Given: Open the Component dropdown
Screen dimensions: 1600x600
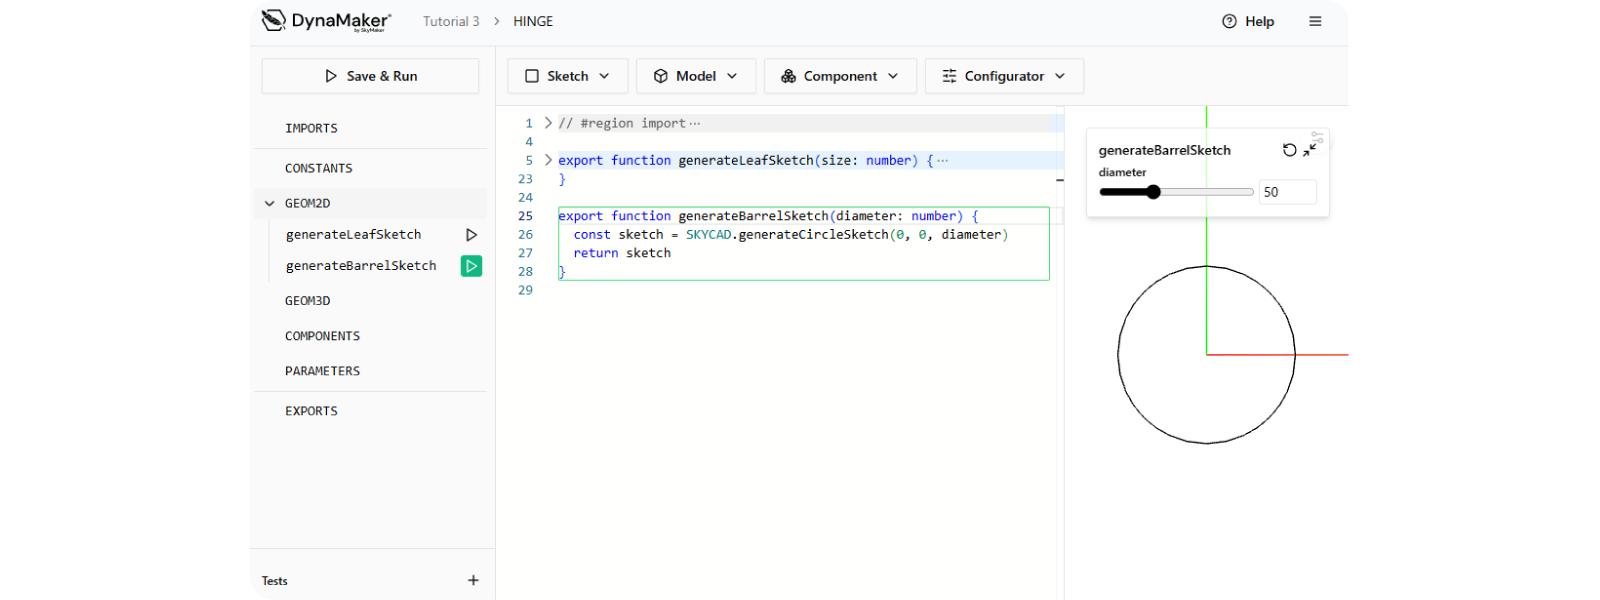Looking at the screenshot, I should pos(839,76).
